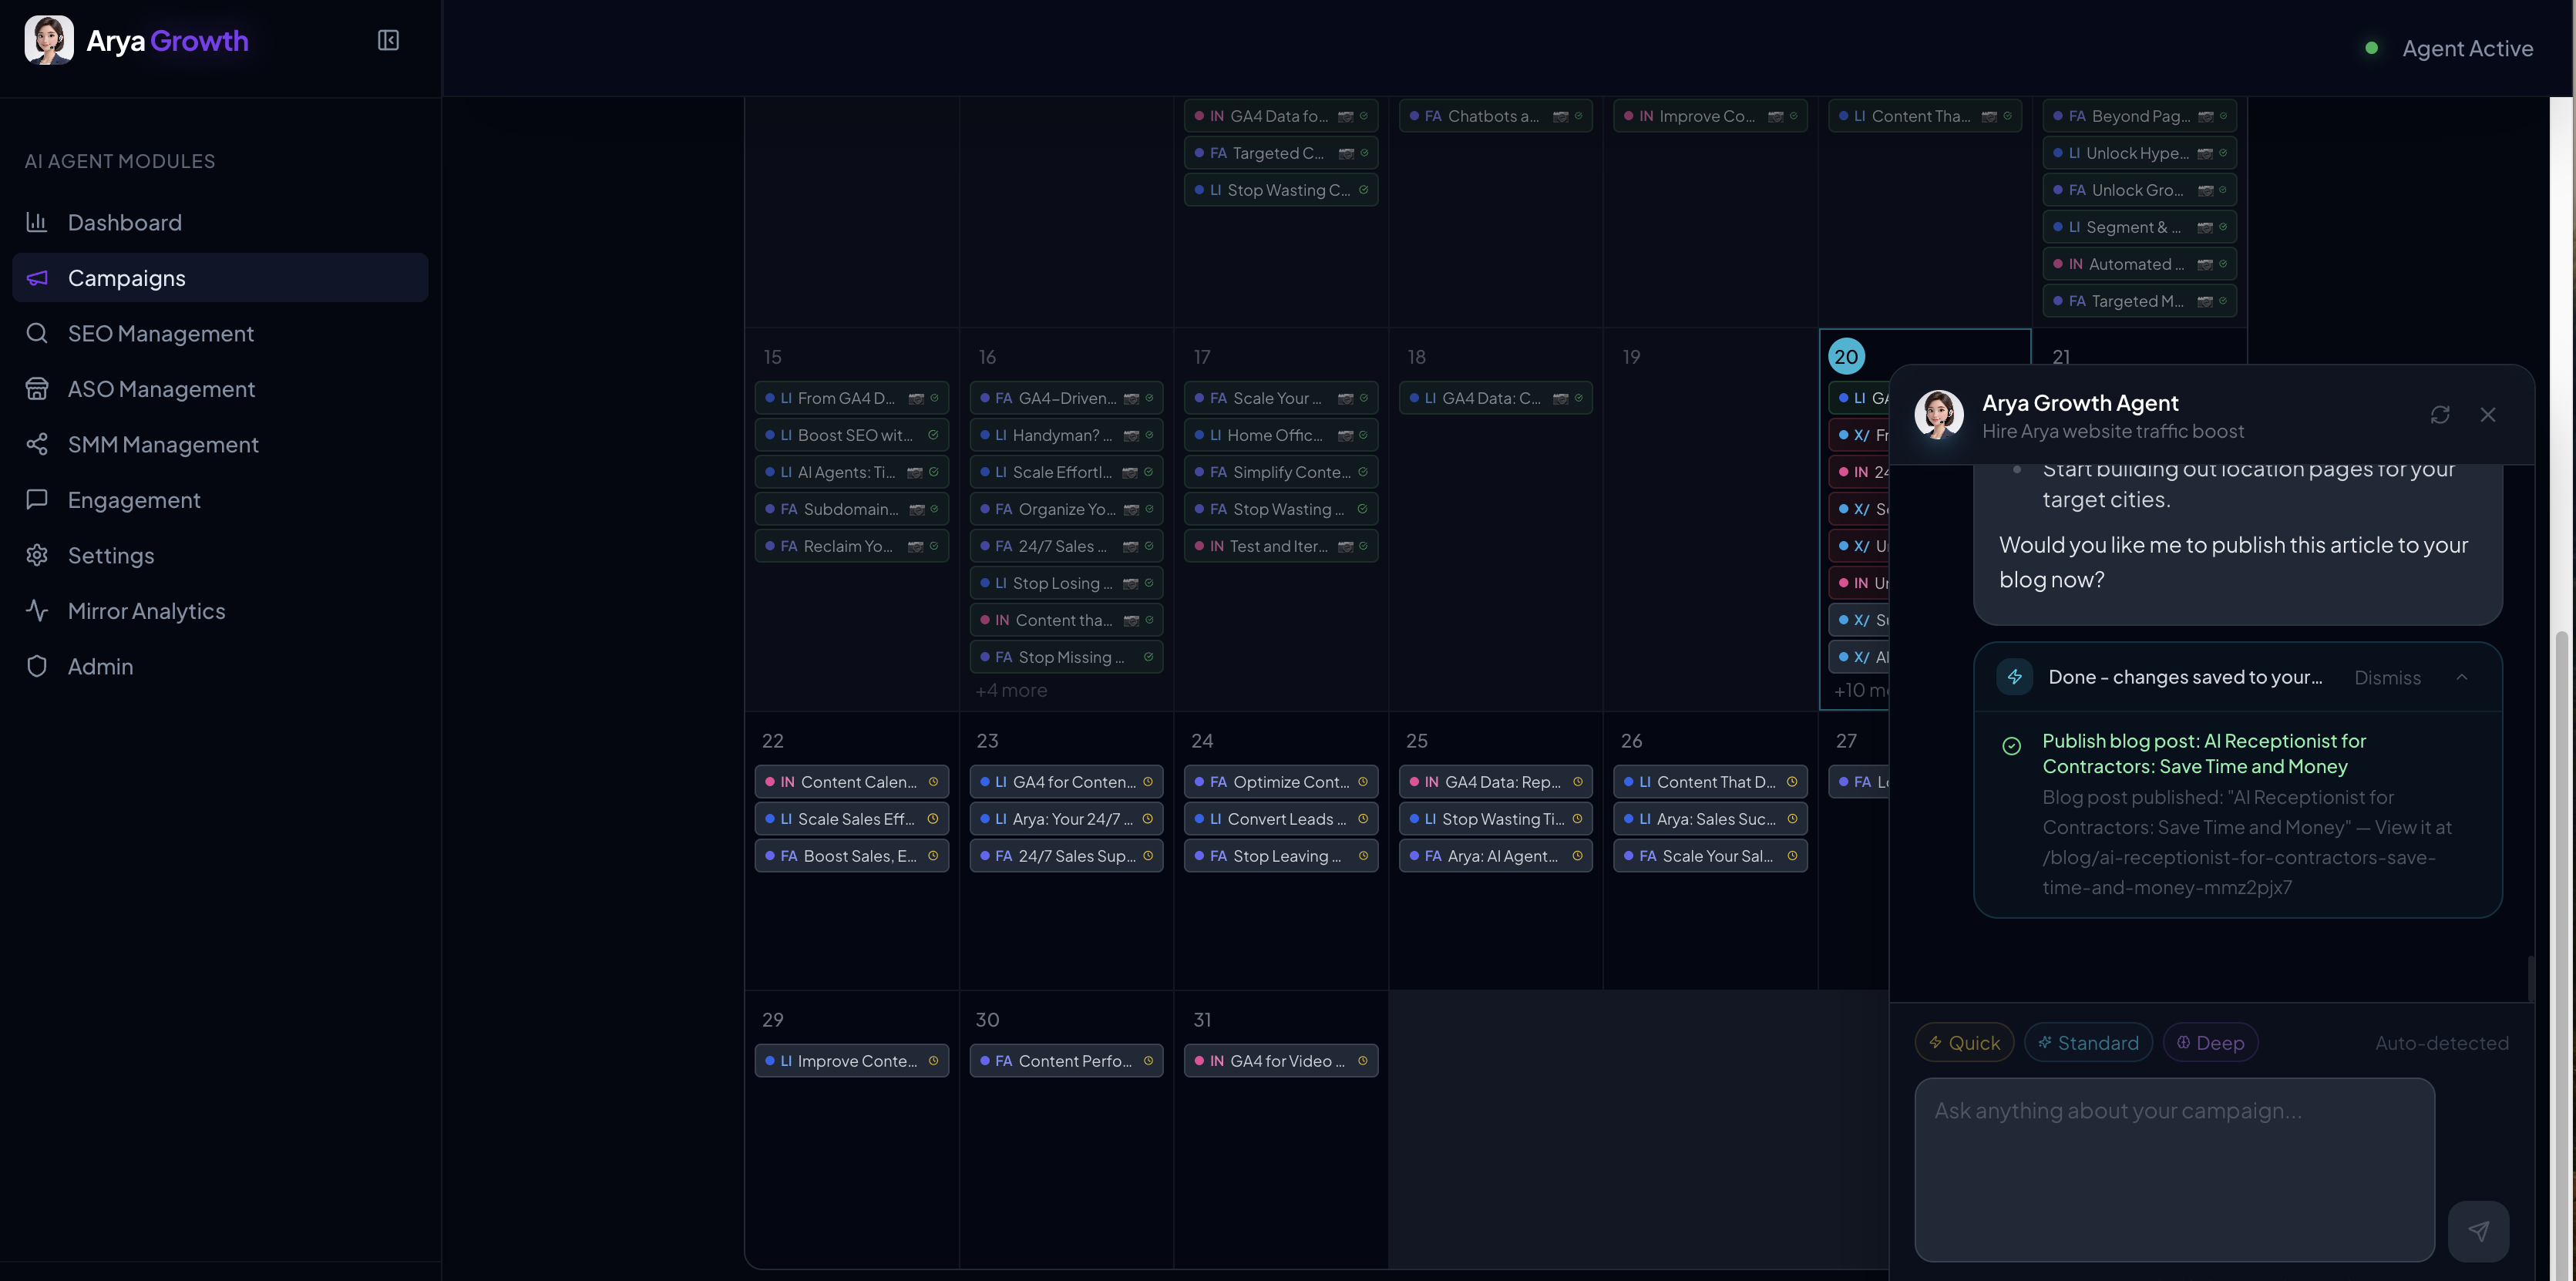Open the Engagement module
Viewport: 2576px width, 1281px height.
click(x=134, y=500)
